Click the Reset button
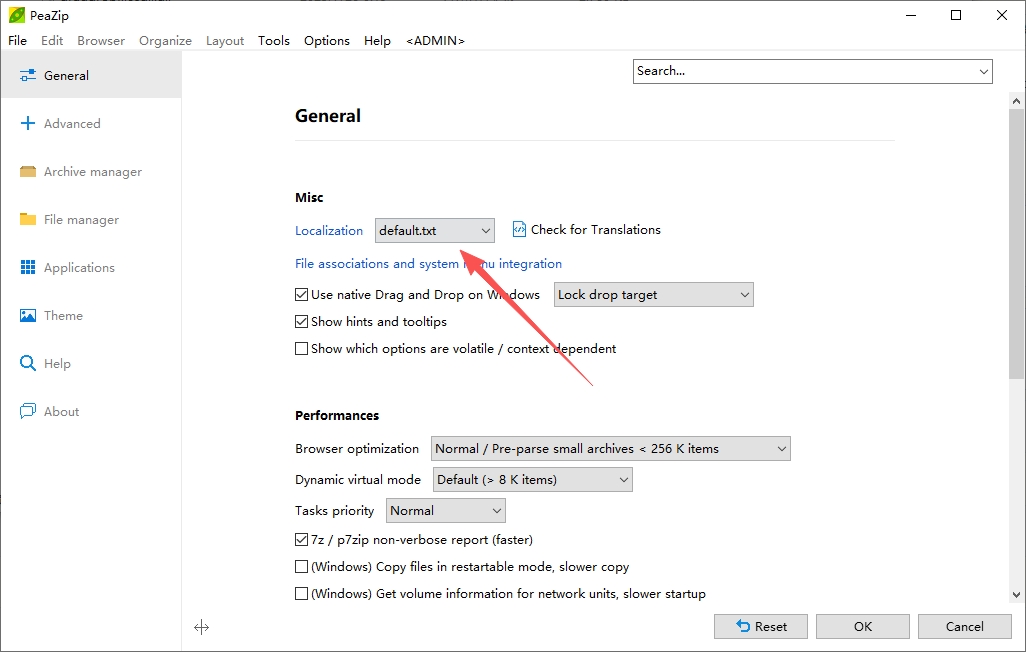Screen dimensions: 1026x652 tap(760, 626)
